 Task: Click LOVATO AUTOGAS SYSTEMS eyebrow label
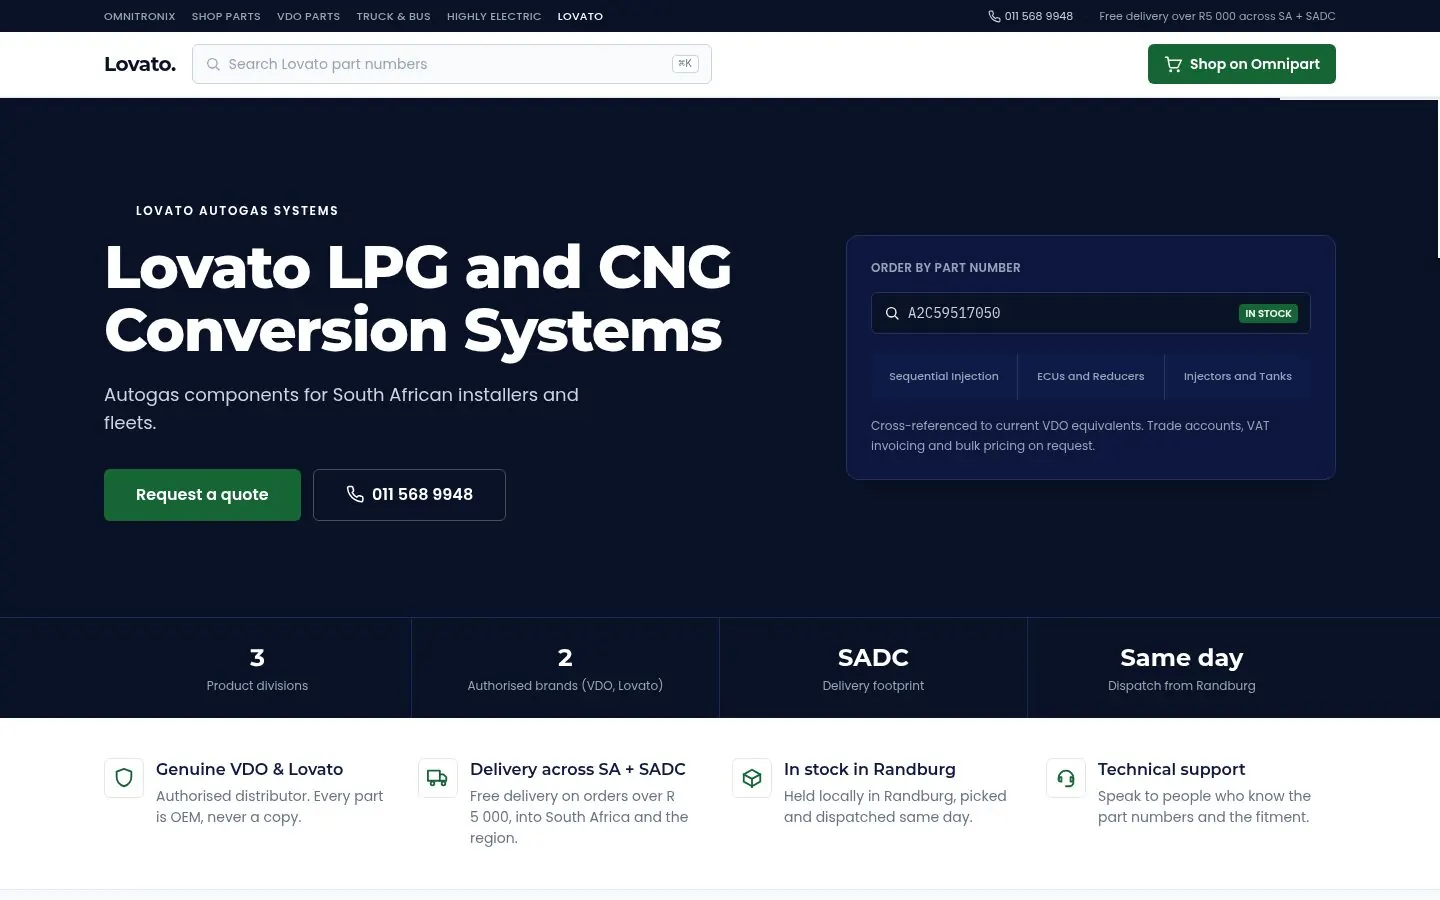click(237, 211)
